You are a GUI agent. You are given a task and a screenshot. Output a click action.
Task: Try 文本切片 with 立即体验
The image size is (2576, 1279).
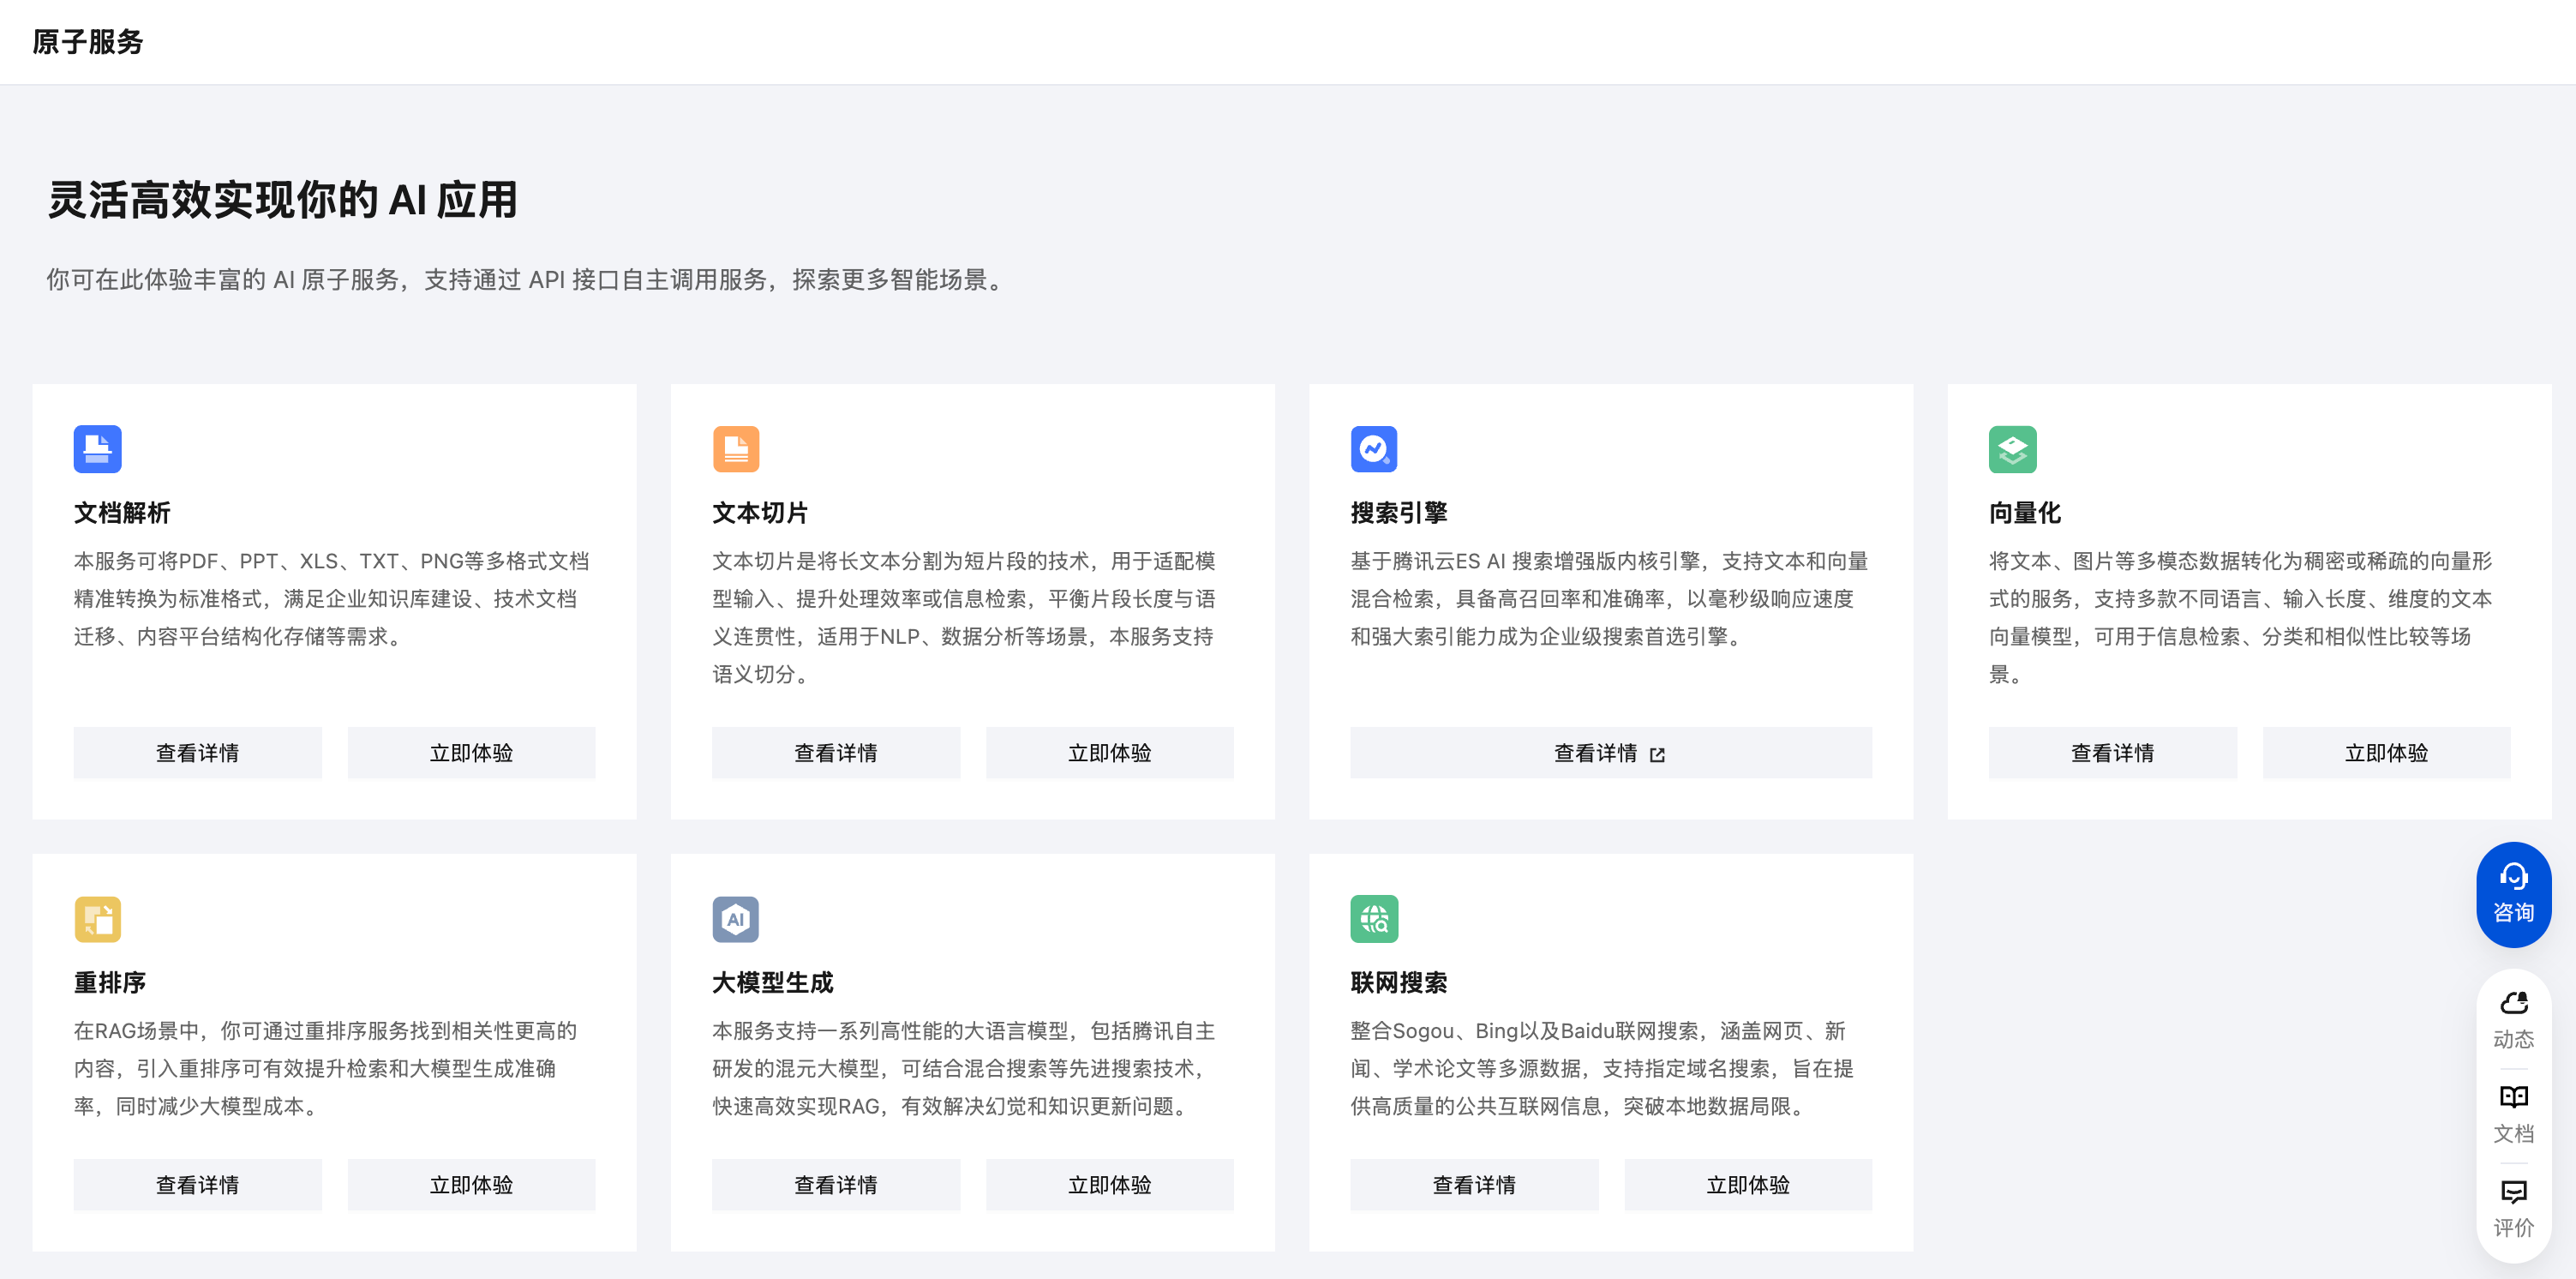click(1109, 752)
